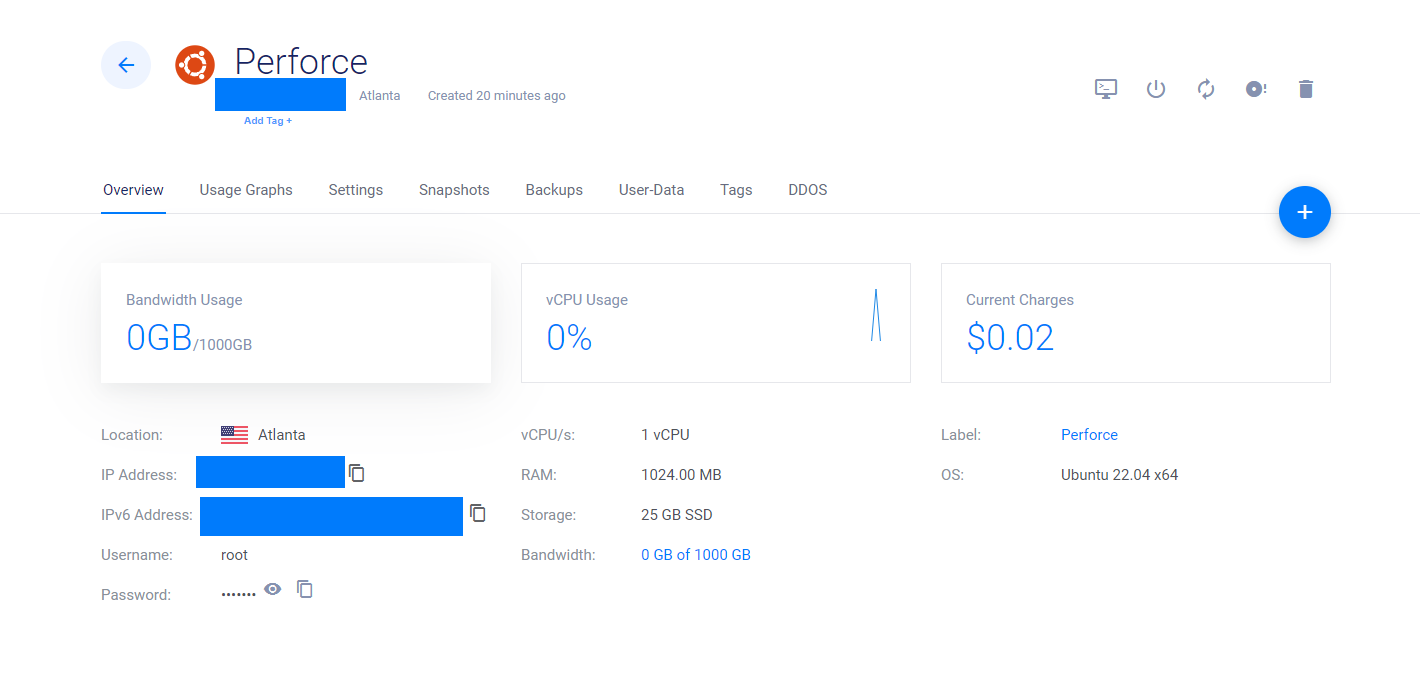This screenshot has width=1420, height=688.
Task: Click the Add Tag + link
Action: (x=268, y=121)
